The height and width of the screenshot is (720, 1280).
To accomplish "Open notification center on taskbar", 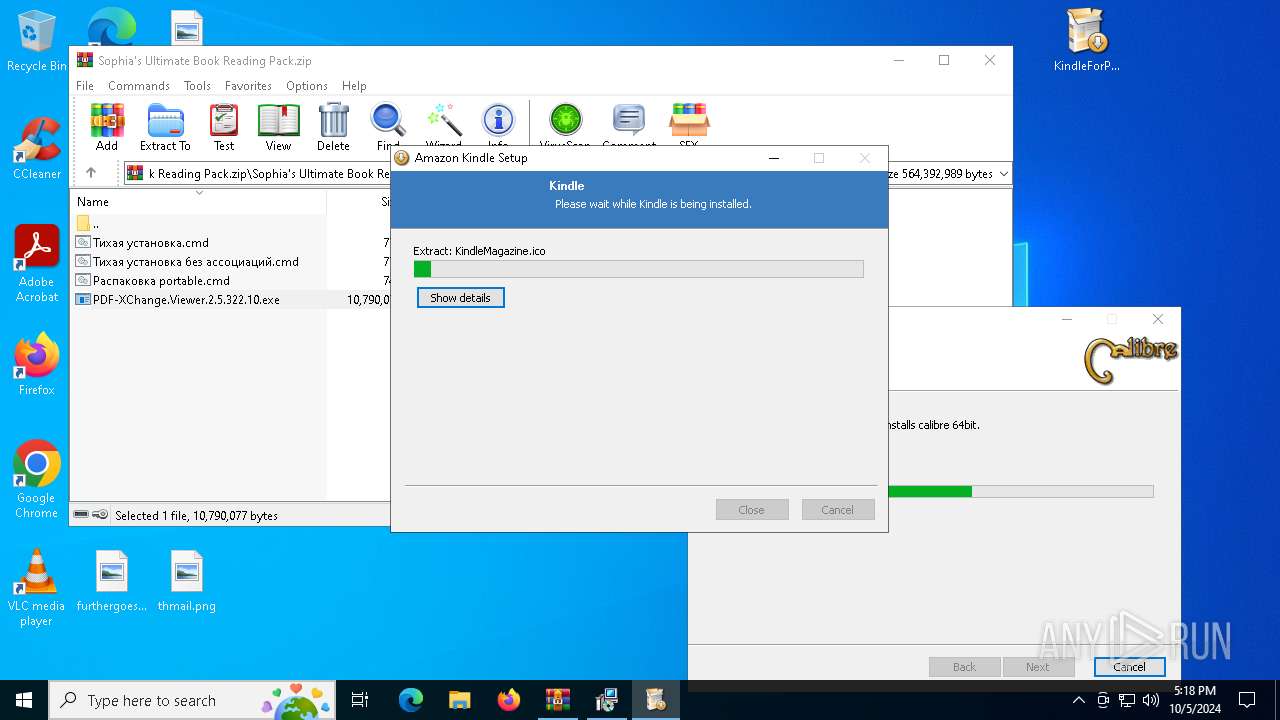I will point(1247,700).
